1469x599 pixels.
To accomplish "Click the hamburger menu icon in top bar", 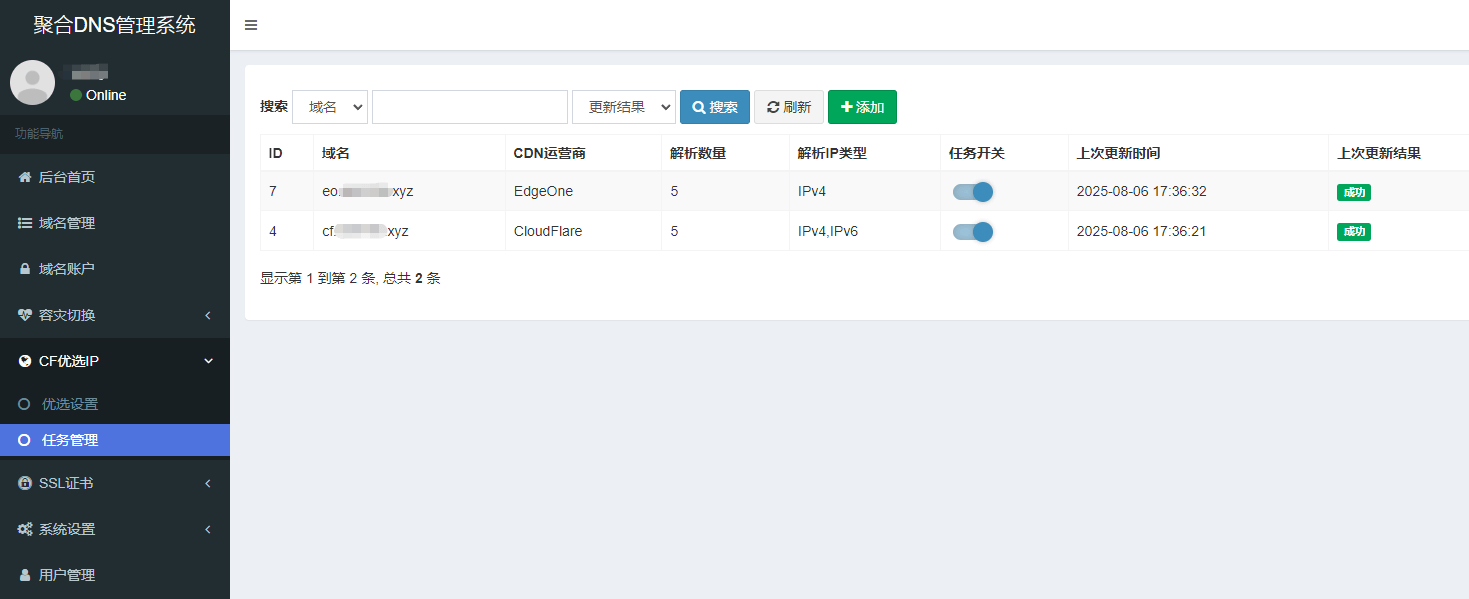I will pyautogui.click(x=251, y=25).
